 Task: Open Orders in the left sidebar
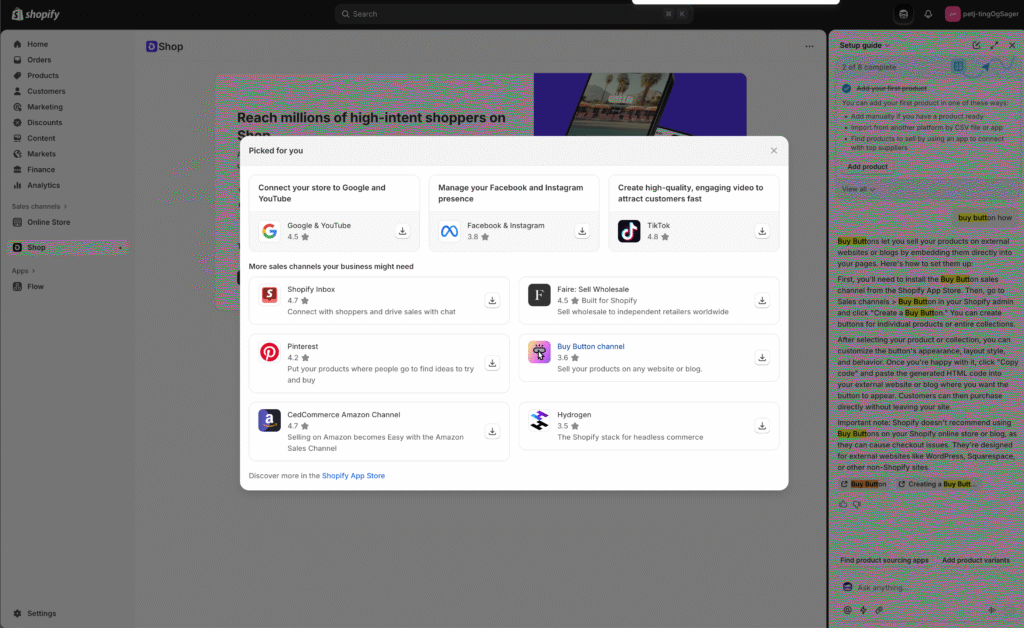(x=39, y=60)
